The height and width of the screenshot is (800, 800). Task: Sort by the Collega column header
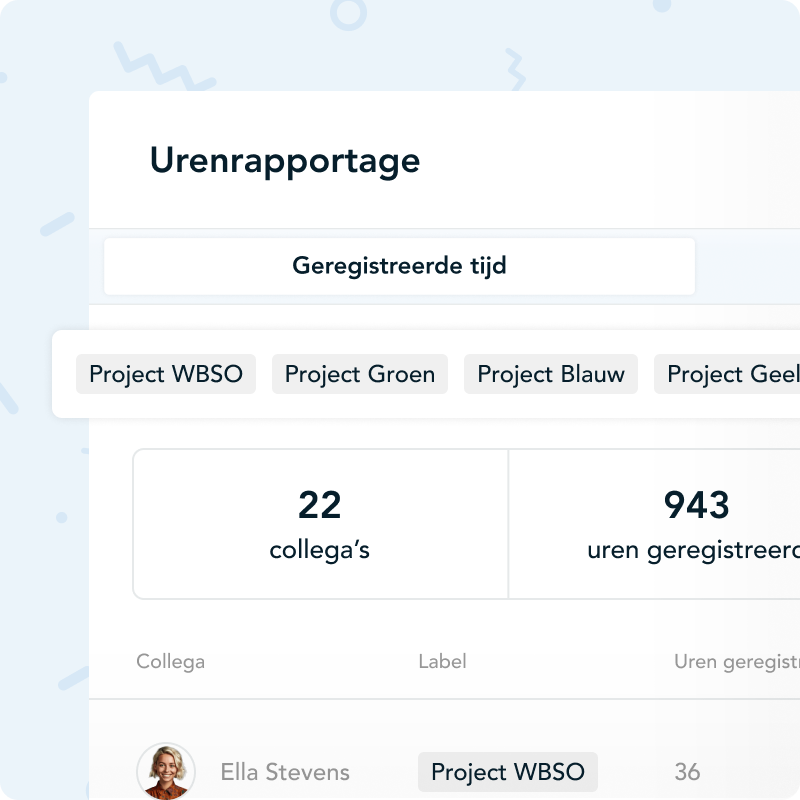click(171, 661)
